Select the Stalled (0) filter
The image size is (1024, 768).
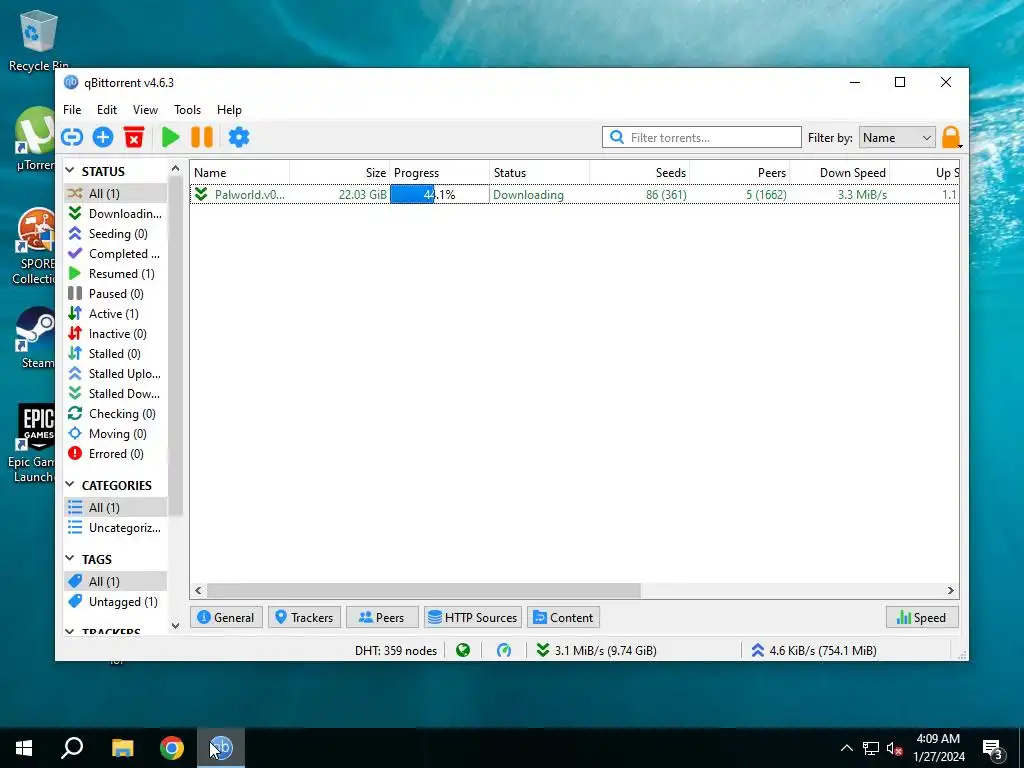pos(116,353)
